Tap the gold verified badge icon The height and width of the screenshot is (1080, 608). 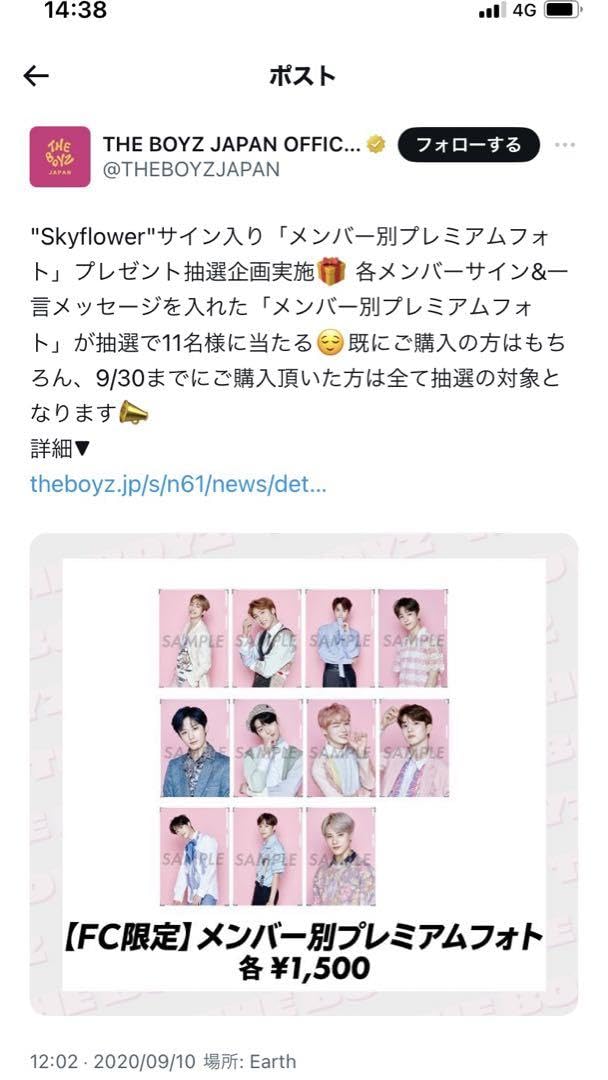[376, 145]
